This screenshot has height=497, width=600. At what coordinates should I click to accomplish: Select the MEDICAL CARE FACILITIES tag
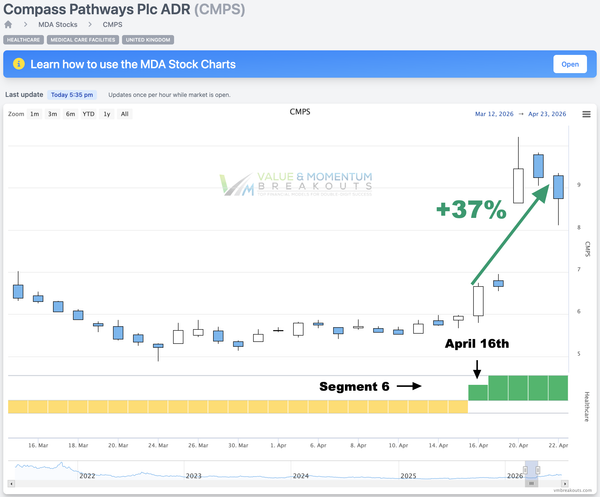[83, 40]
